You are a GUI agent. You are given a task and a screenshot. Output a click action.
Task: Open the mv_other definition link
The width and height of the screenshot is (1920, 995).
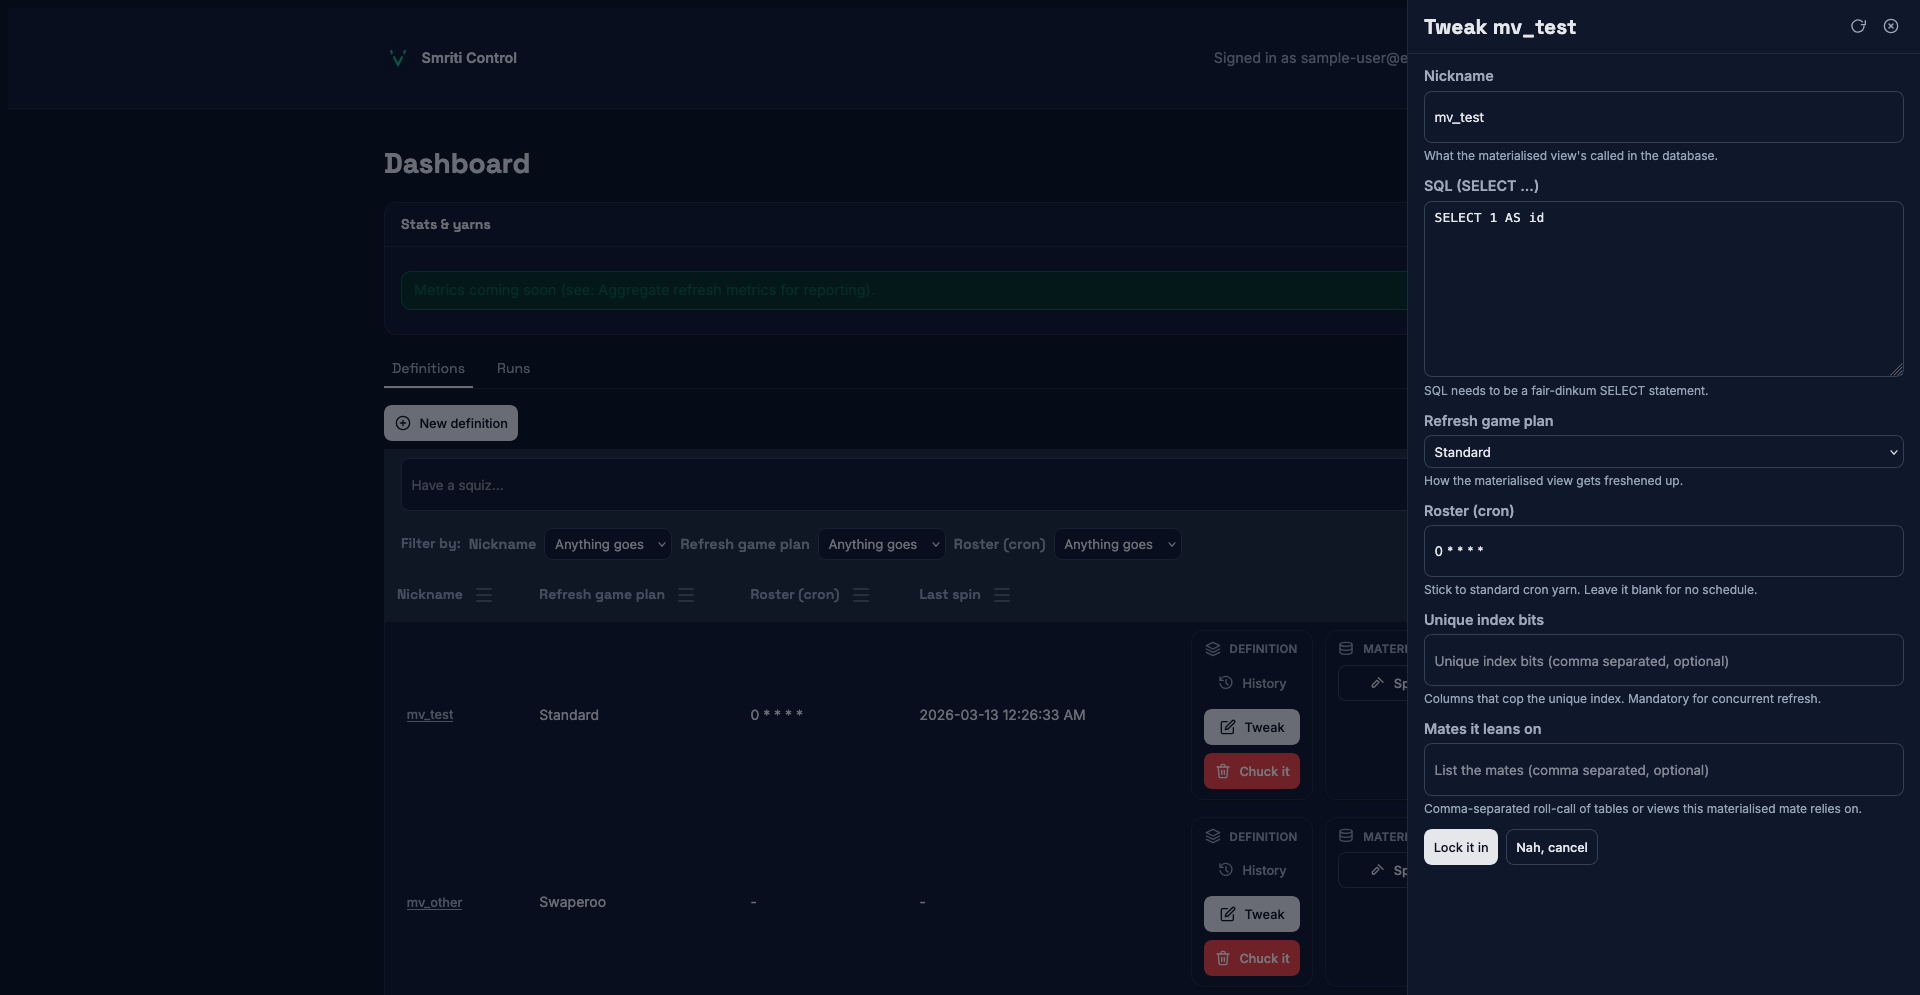434,903
